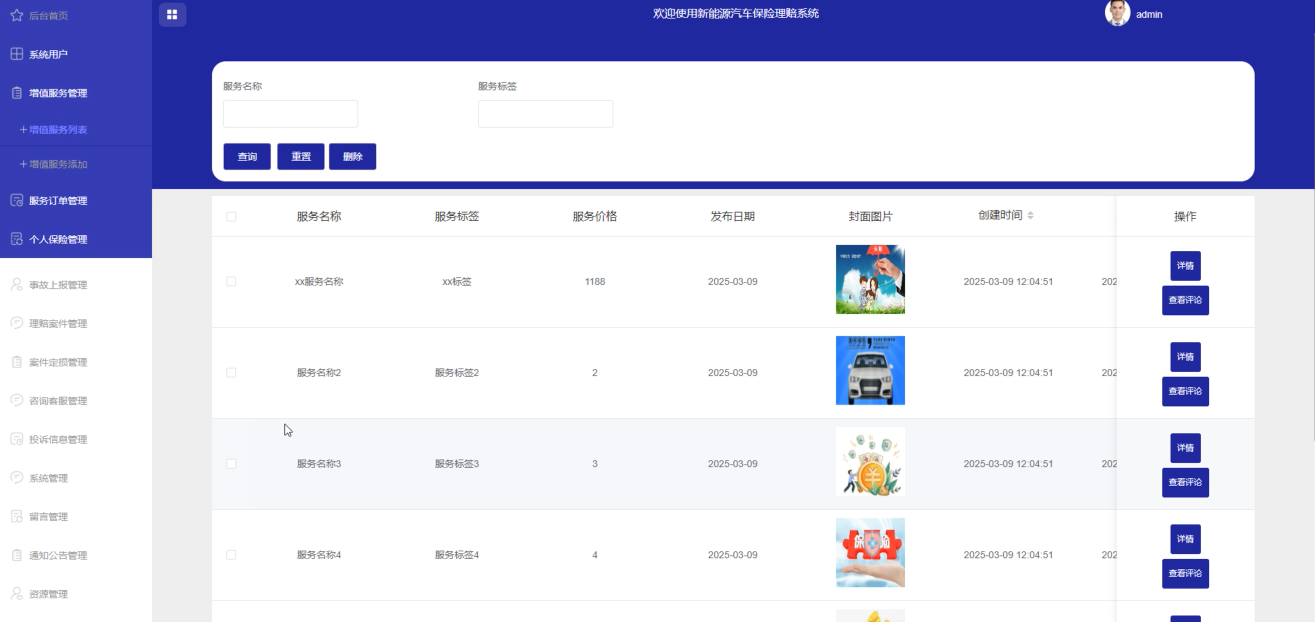Click 查看评论 for xx服务名称 row

(x=1185, y=300)
